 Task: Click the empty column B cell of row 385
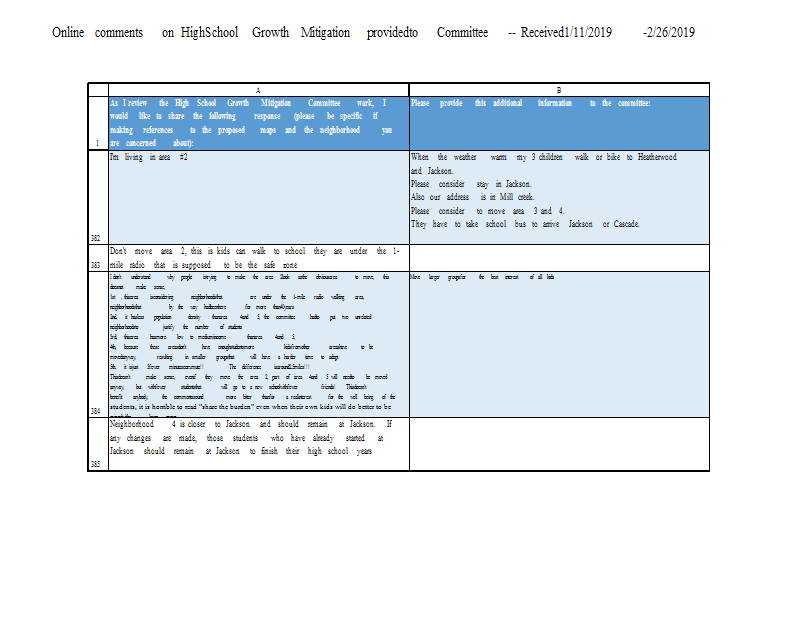[559, 444]
